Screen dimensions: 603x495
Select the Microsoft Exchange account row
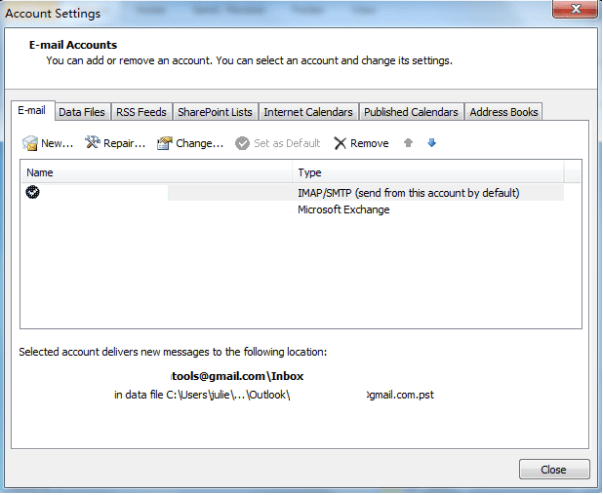(x=293, y=210)
